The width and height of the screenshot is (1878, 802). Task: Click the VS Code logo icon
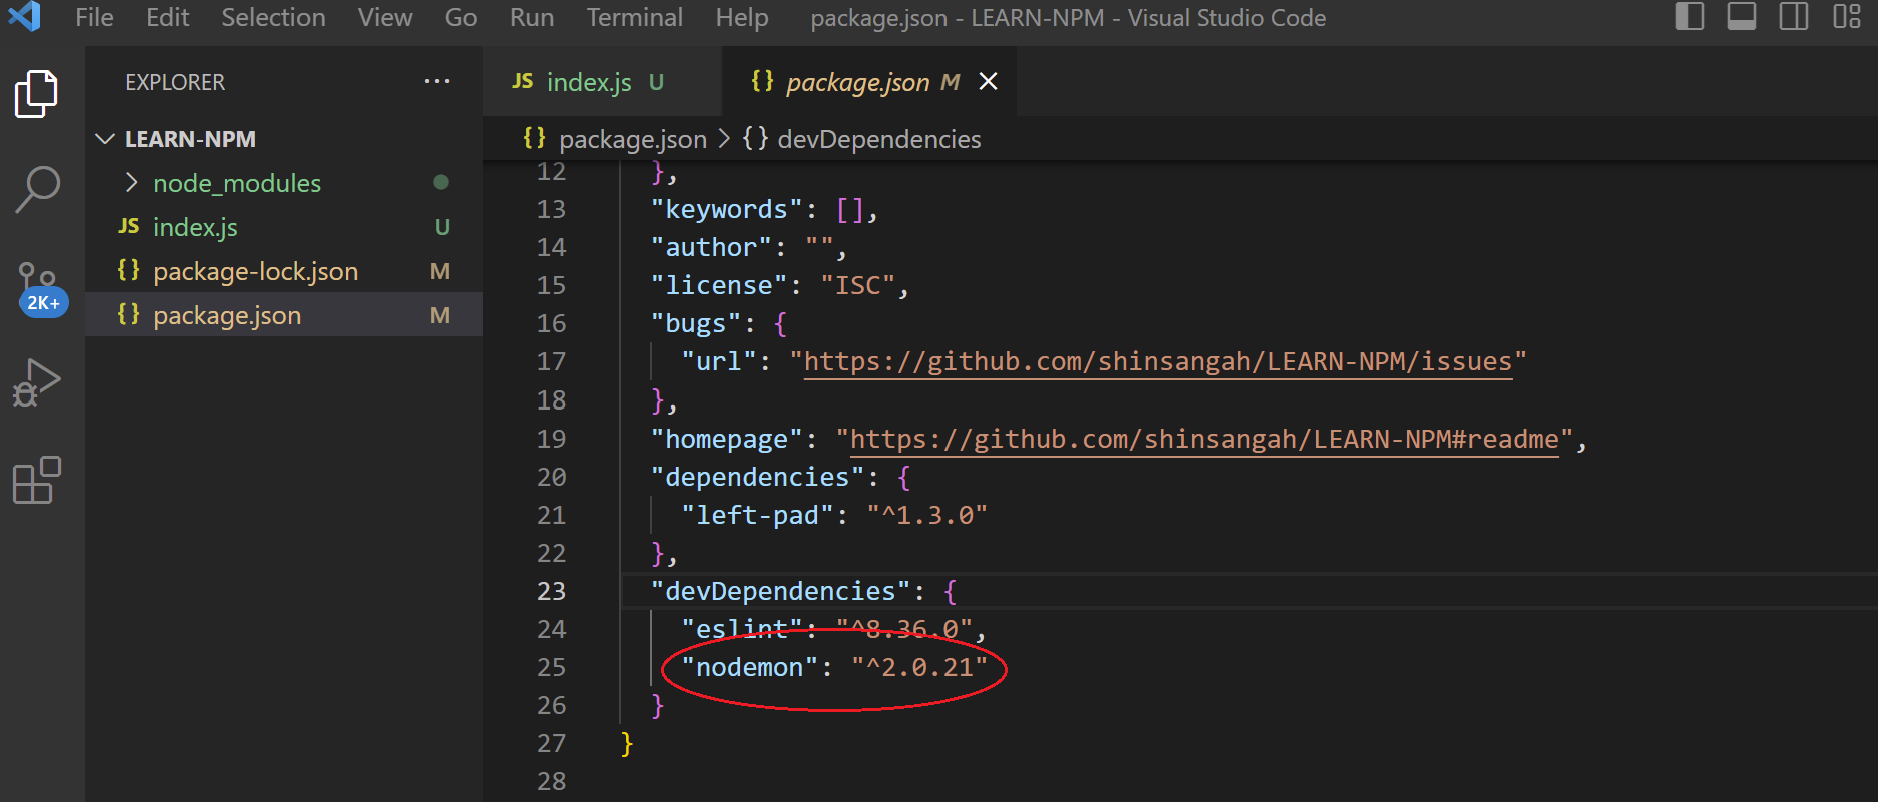point(25,16)
